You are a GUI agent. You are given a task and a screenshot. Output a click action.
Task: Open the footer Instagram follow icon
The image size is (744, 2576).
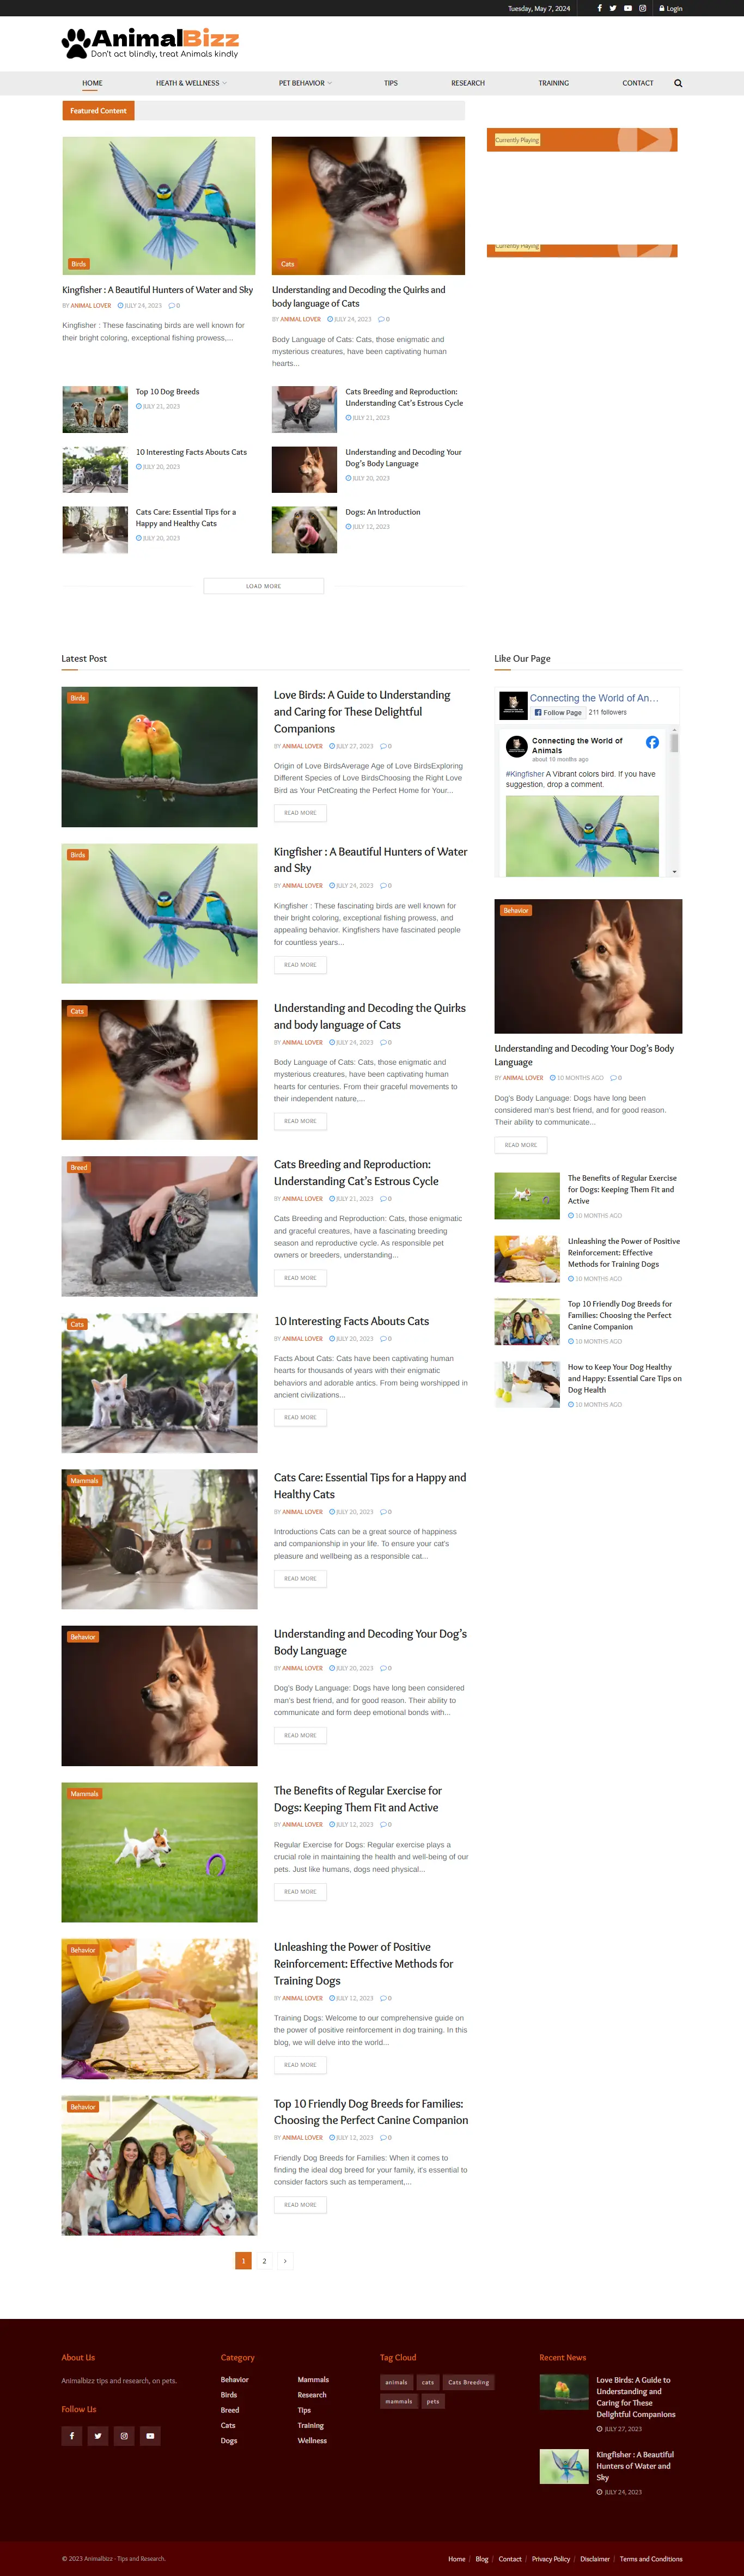coord(124,2436)
